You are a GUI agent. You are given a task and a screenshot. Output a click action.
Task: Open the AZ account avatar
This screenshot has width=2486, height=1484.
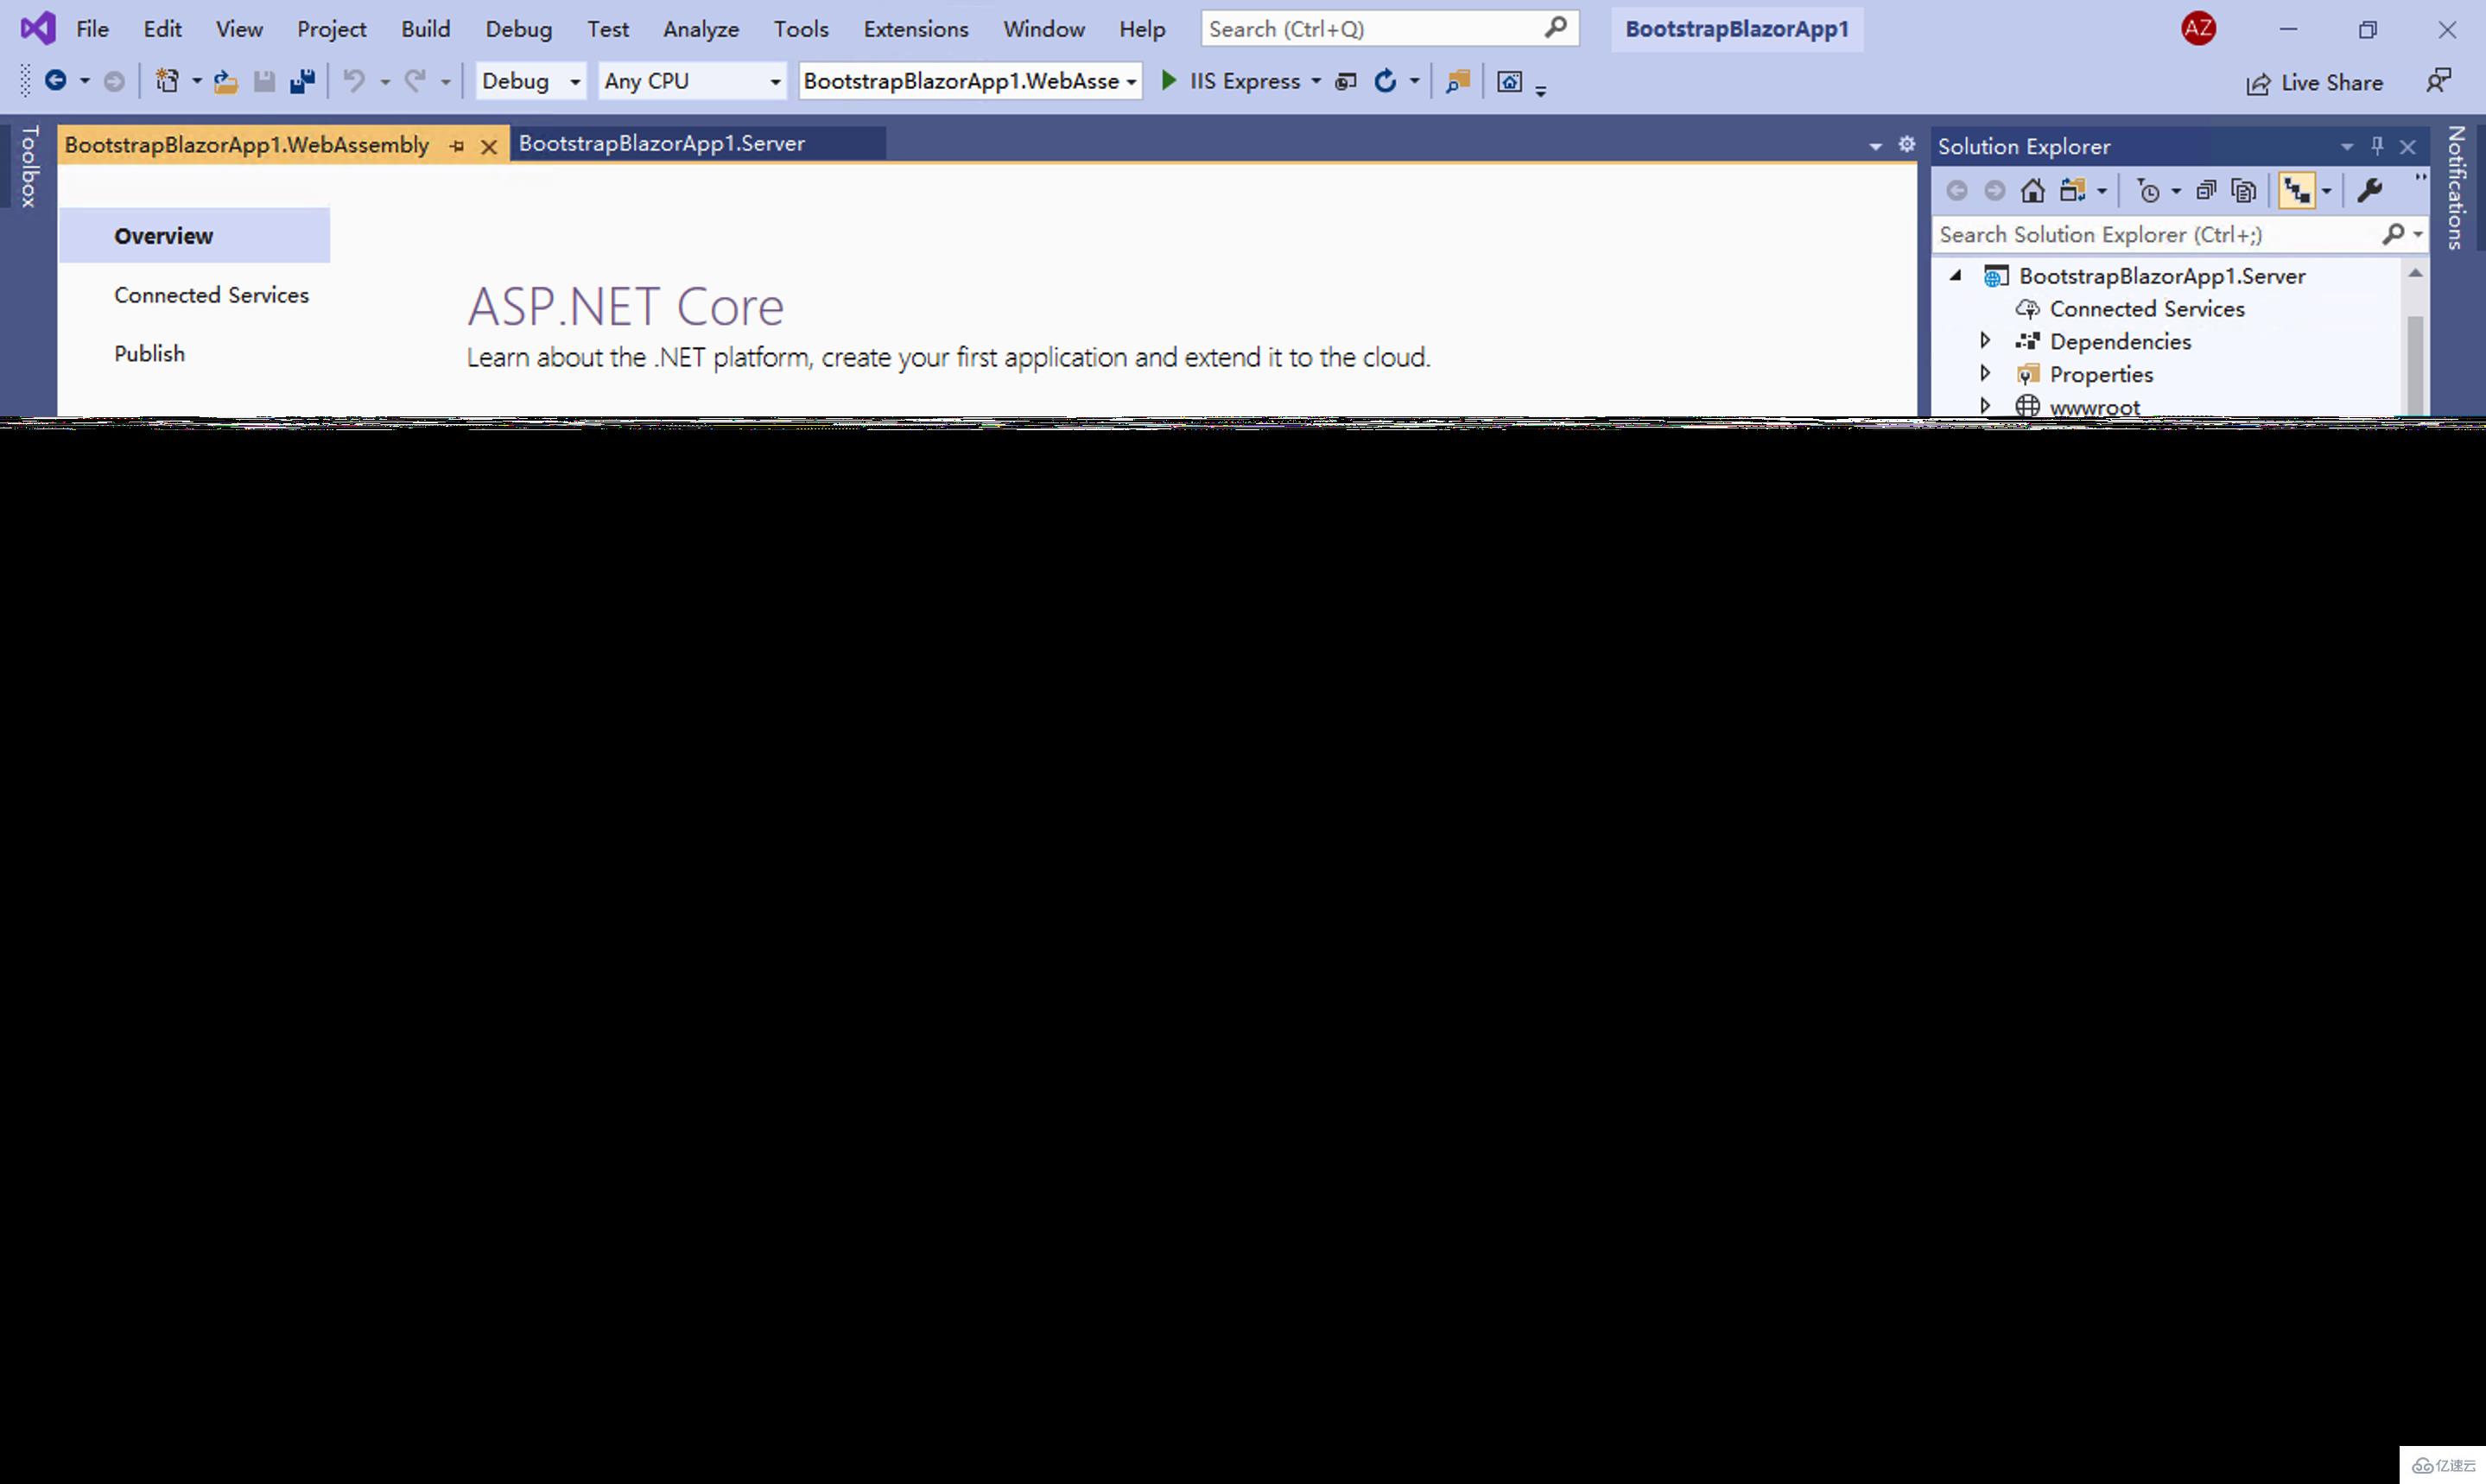2198,28
